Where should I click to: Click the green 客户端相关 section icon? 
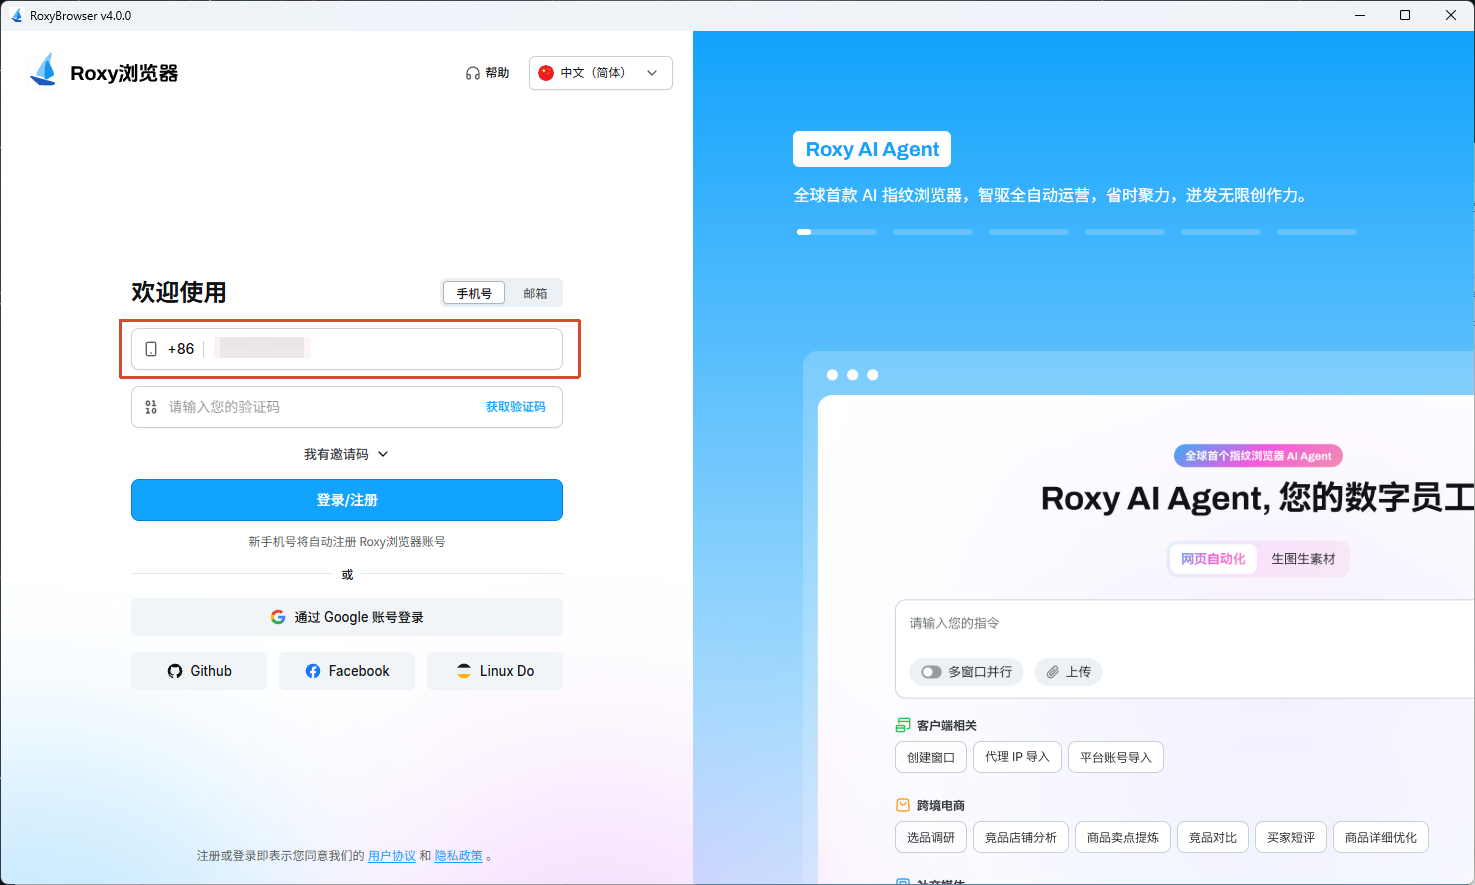coord(903,725)
